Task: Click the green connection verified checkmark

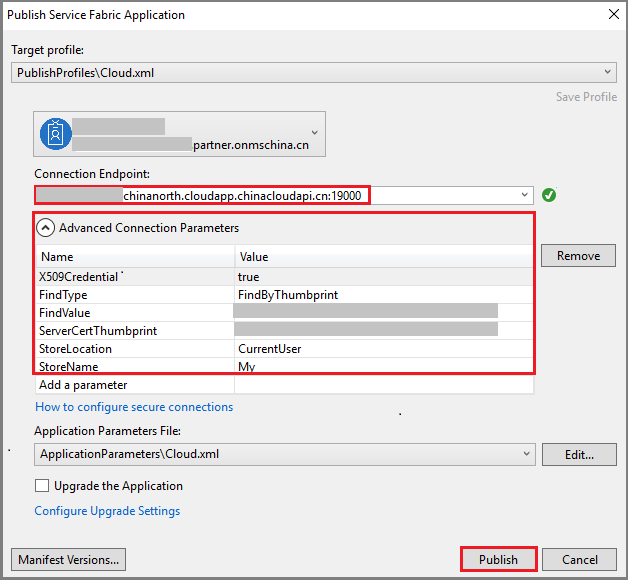Action: pyautogui.click(x=549, y=195)
